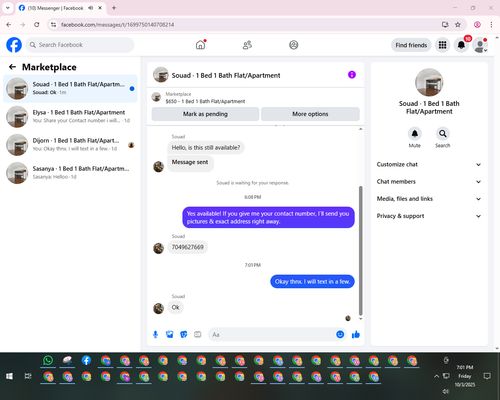Open the Windows notification center icon
The height and width of the screenshot is (400, 500).
coord(487,376)
